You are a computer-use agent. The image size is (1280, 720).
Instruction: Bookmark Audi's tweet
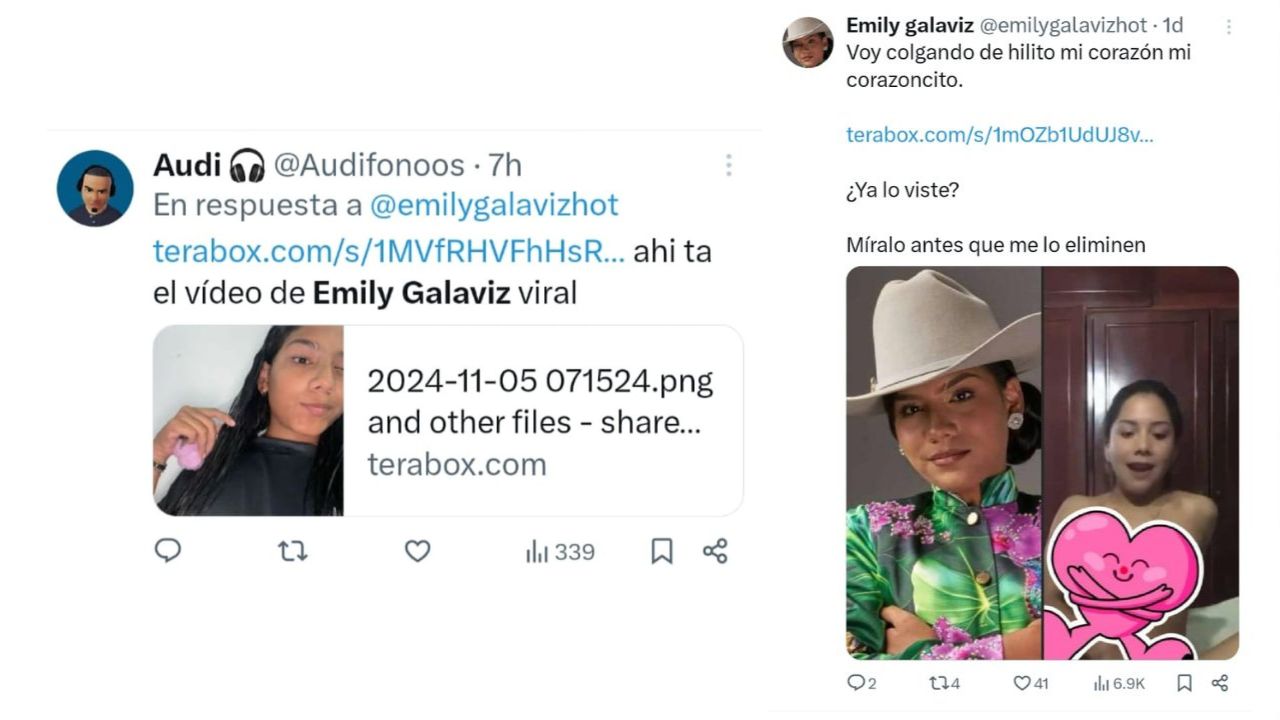click(662, 551)
